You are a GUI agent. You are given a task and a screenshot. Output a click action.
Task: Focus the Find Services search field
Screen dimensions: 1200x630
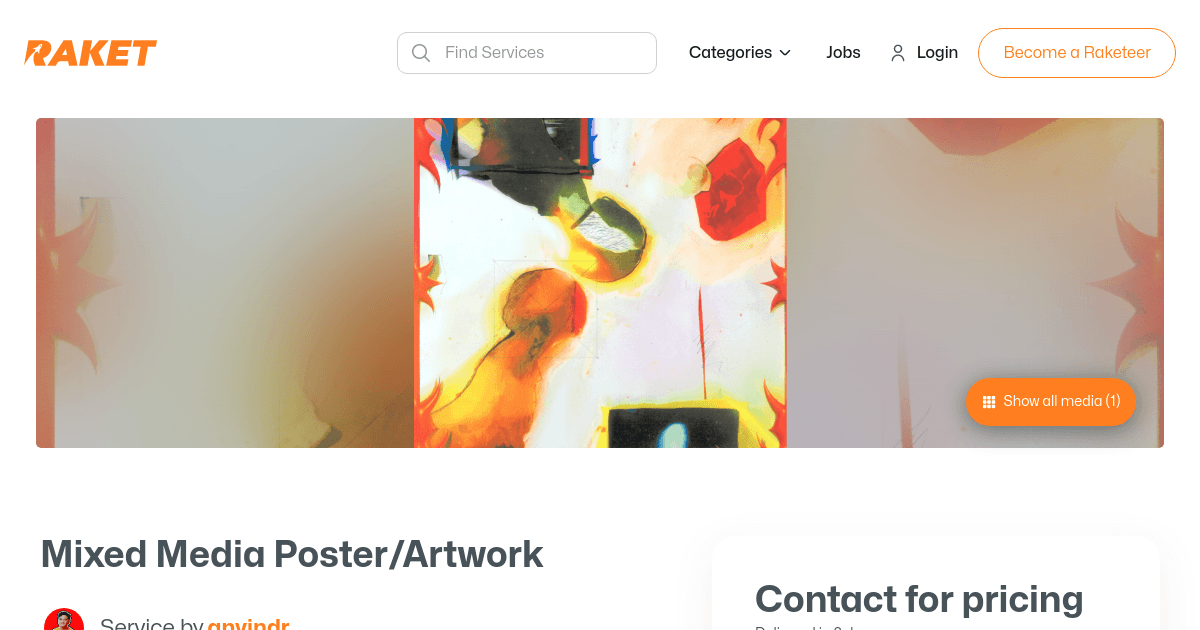pyautogui.click(x=527, y=53)
